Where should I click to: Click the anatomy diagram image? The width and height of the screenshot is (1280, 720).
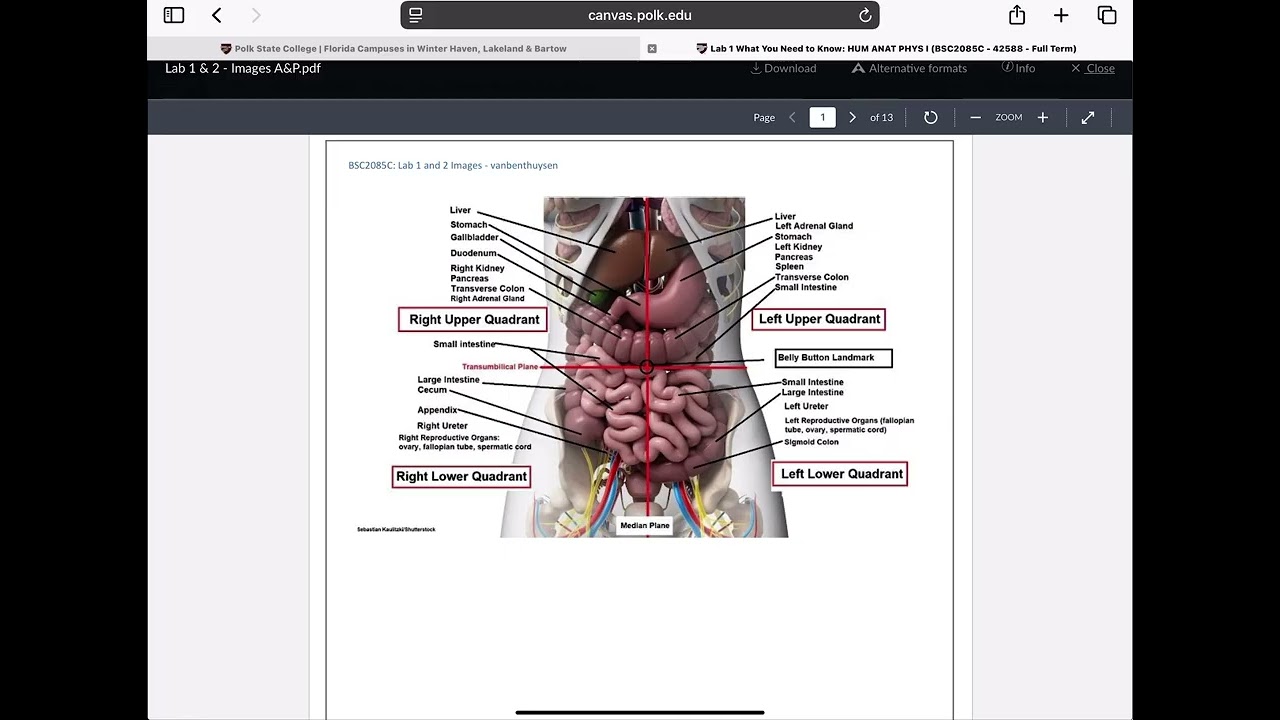645,367
